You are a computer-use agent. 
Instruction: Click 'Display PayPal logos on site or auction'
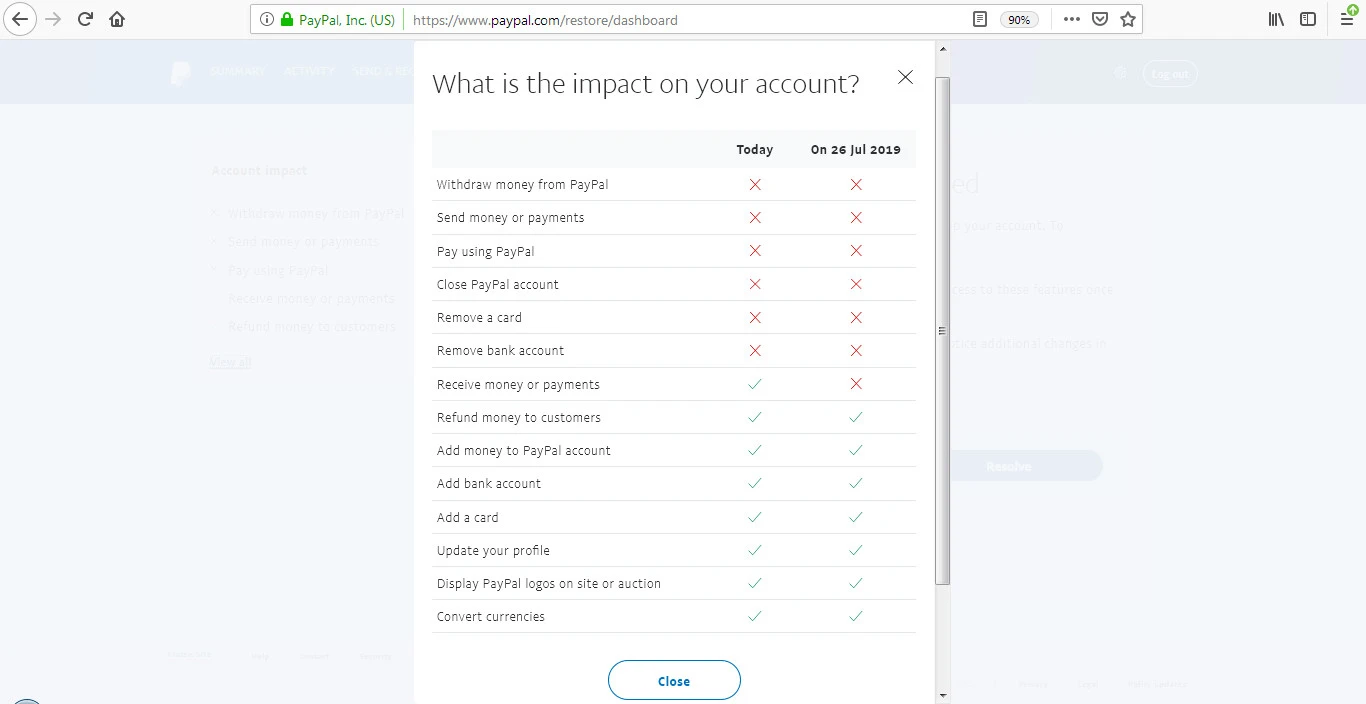pos(549,583)
